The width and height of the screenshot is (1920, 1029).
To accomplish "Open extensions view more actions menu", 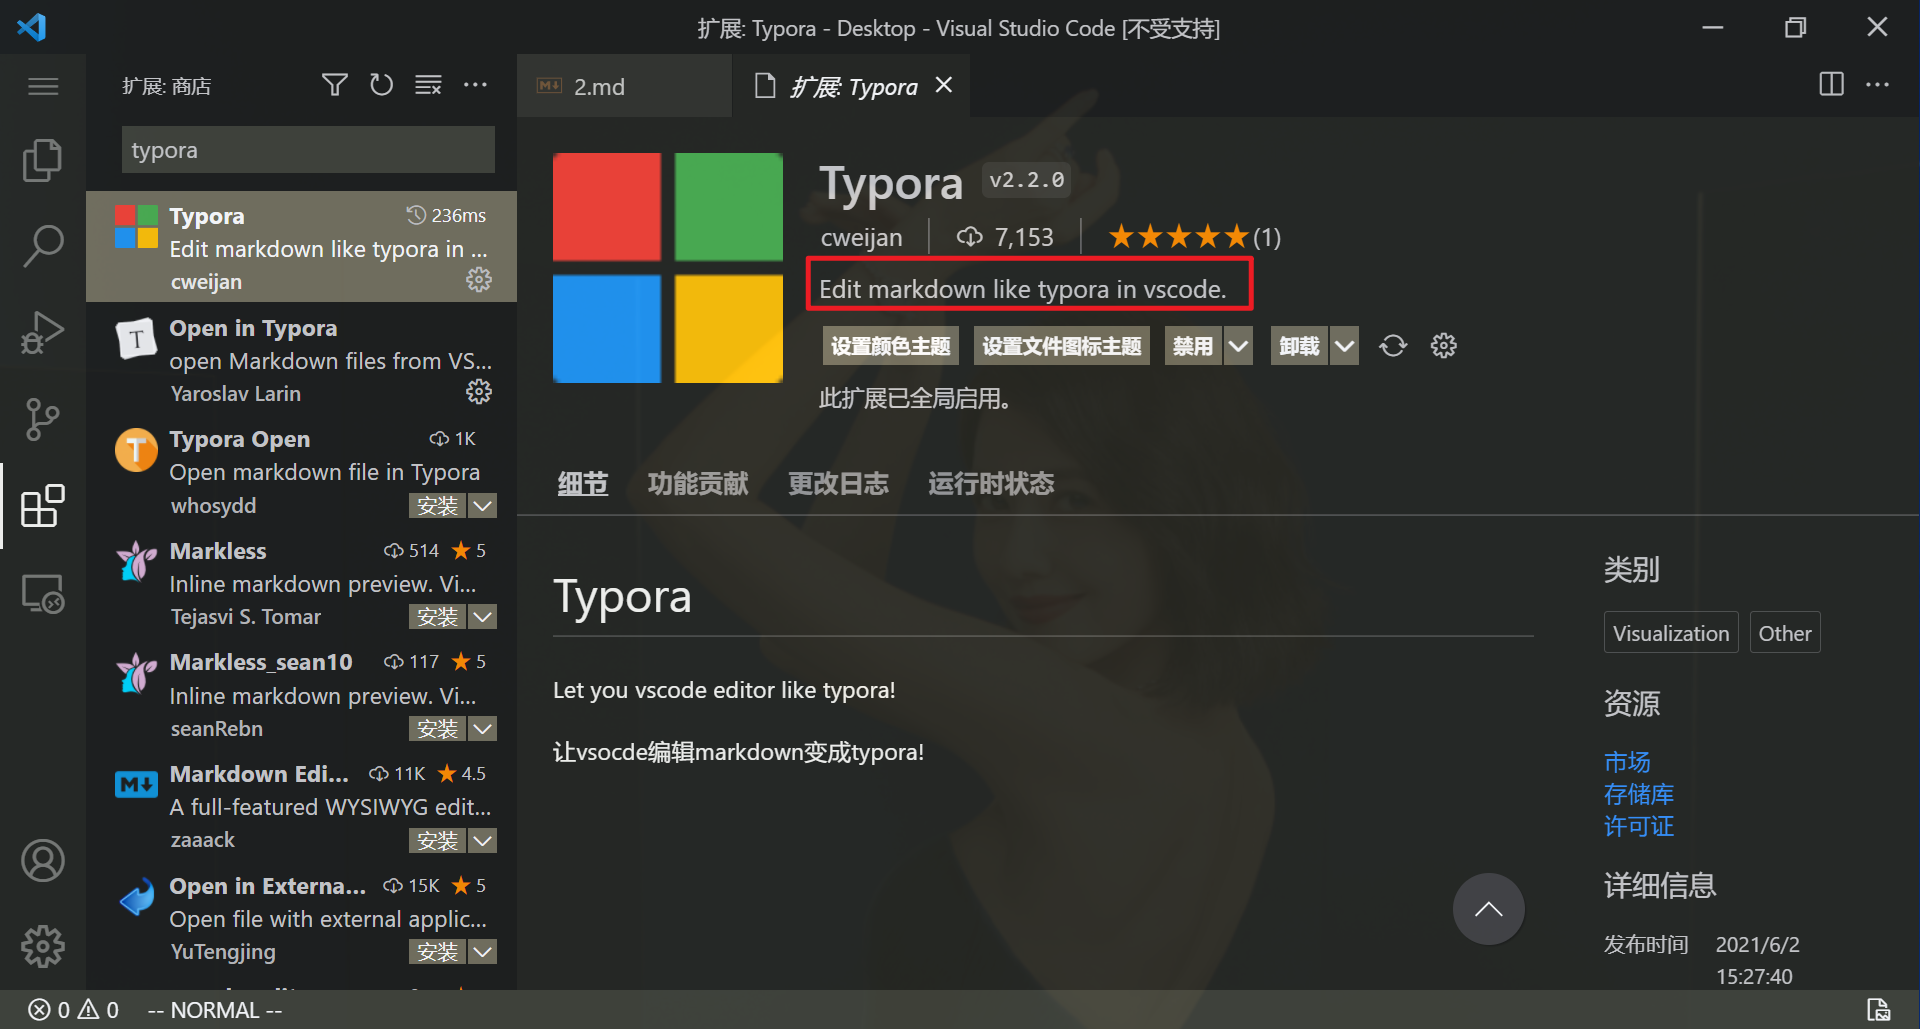I will (x=475, y=85).
